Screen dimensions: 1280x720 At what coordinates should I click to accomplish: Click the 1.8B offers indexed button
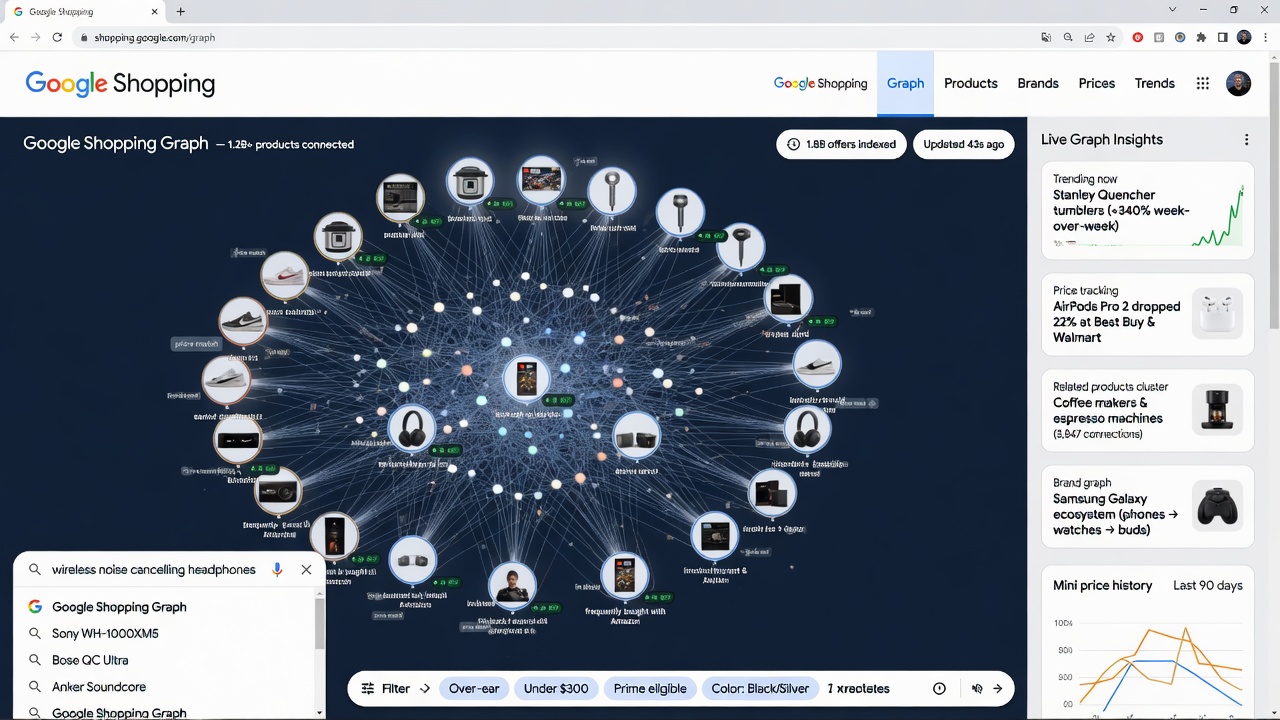[841, 144]
